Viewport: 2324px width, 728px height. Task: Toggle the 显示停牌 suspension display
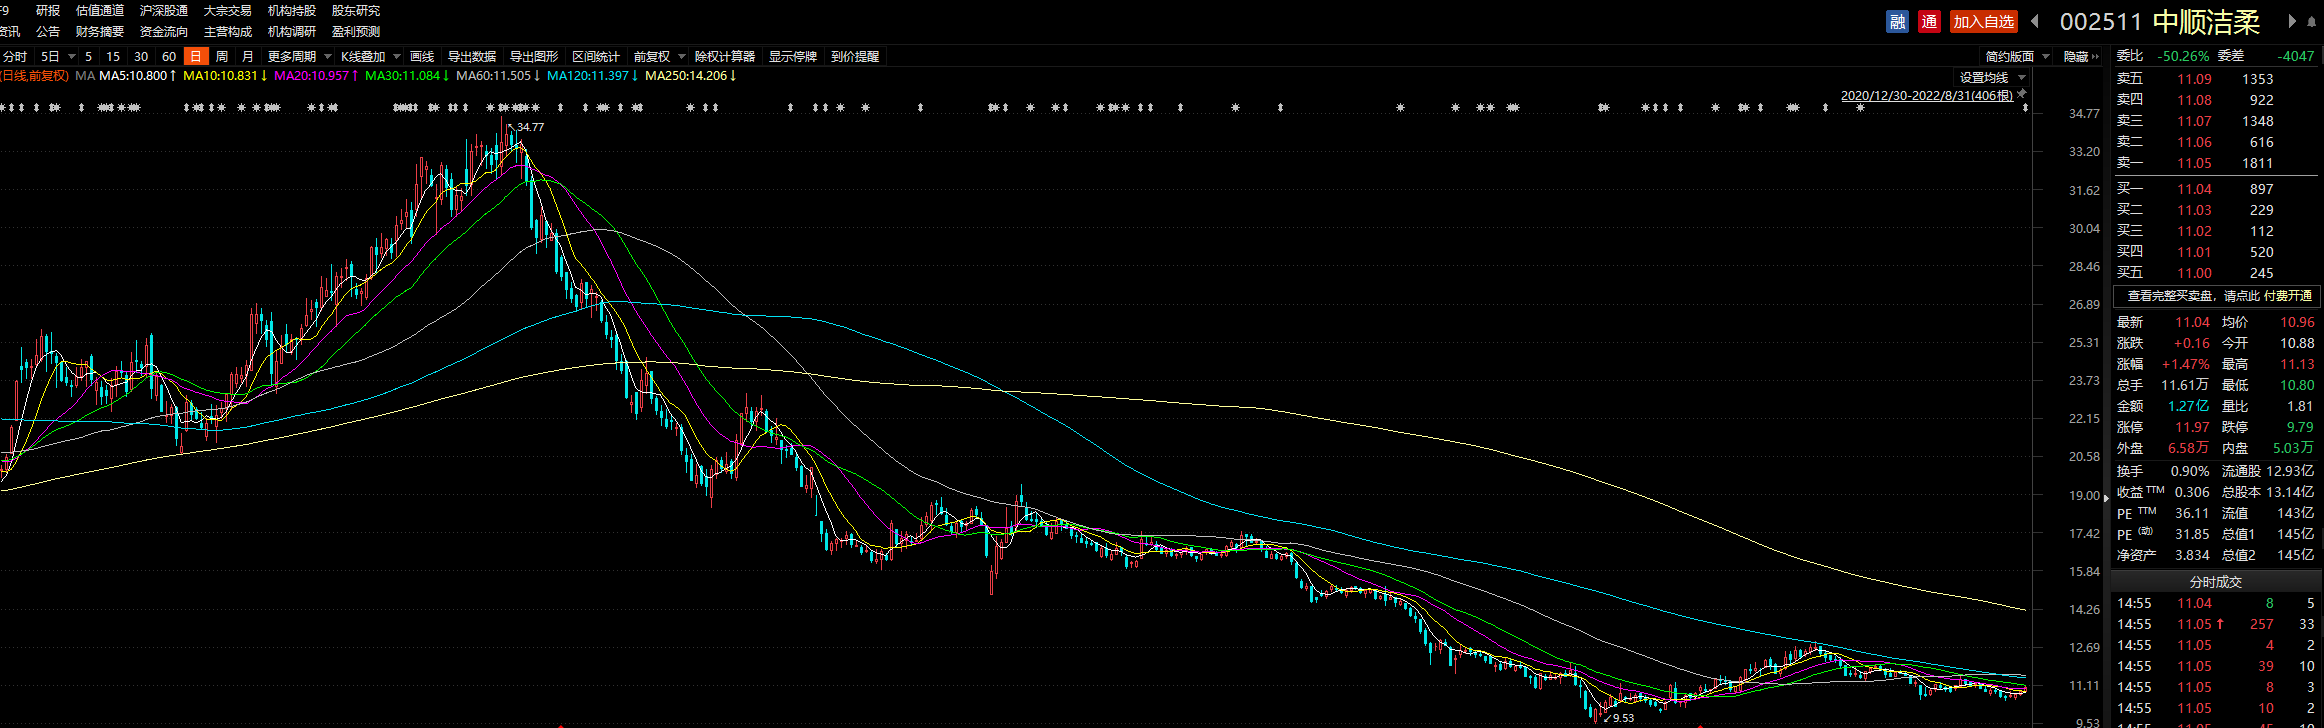(792, 57)
